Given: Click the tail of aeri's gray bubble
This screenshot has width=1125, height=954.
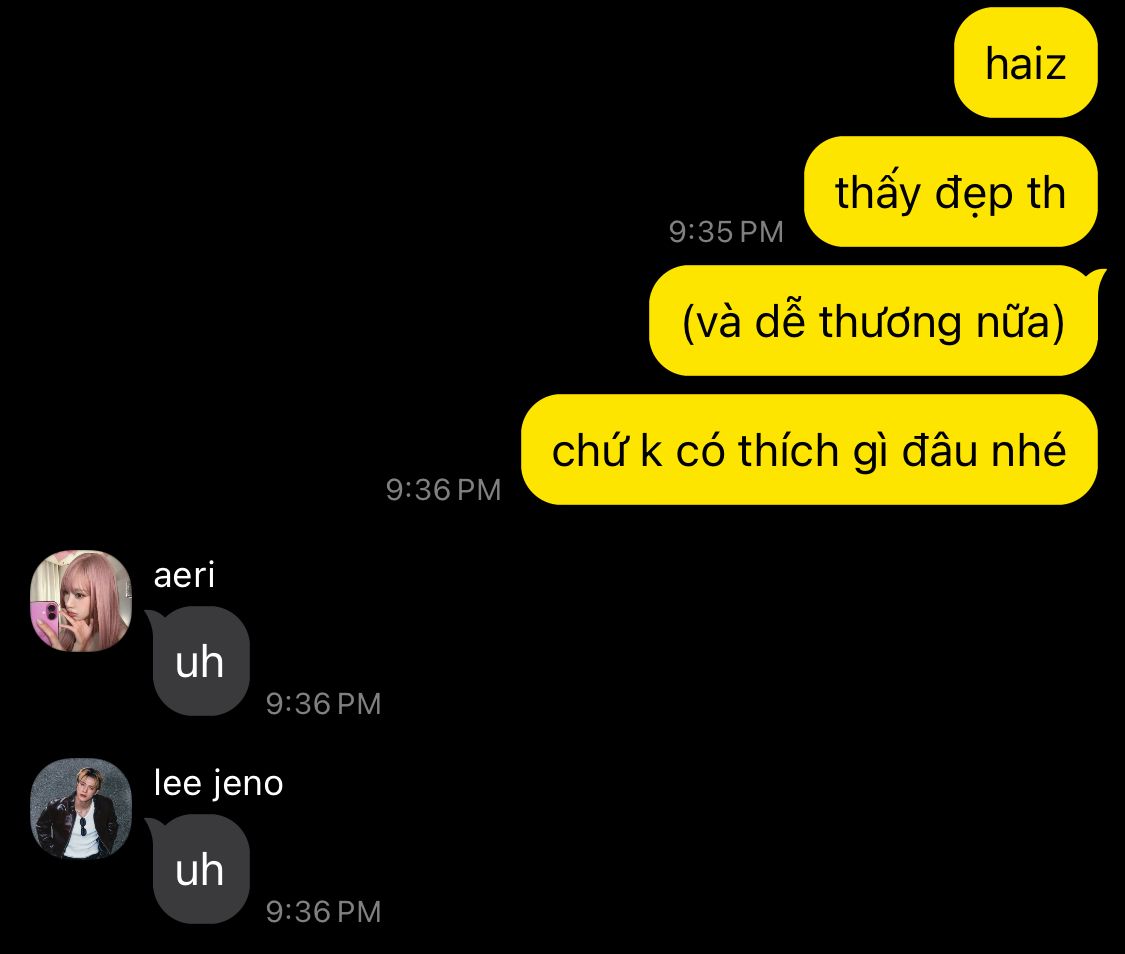Looking at the screenshot, I should pyautogui.click(x=154, y=618).
